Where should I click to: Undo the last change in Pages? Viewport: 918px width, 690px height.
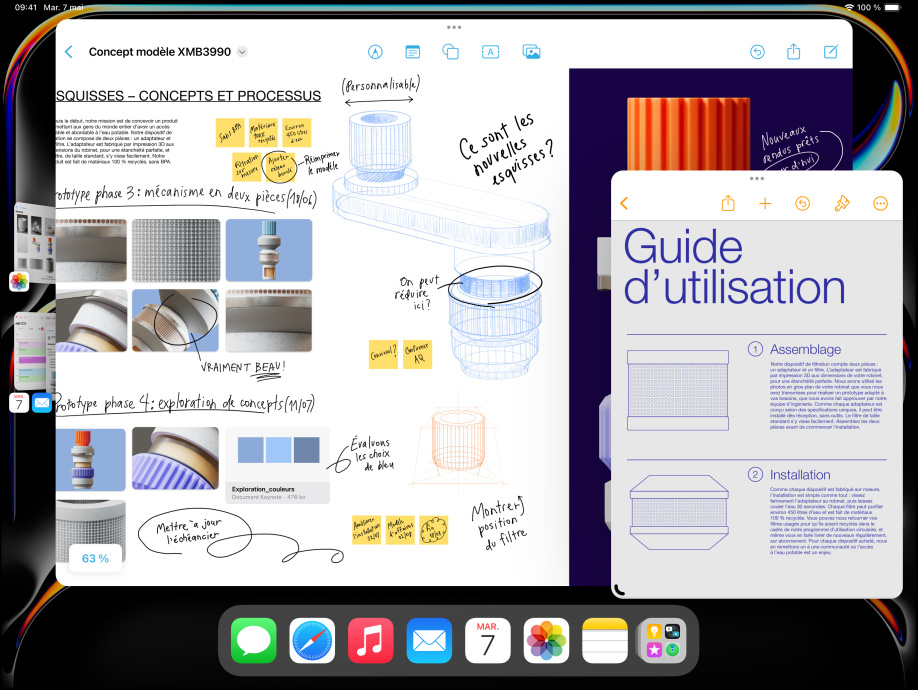802,203
